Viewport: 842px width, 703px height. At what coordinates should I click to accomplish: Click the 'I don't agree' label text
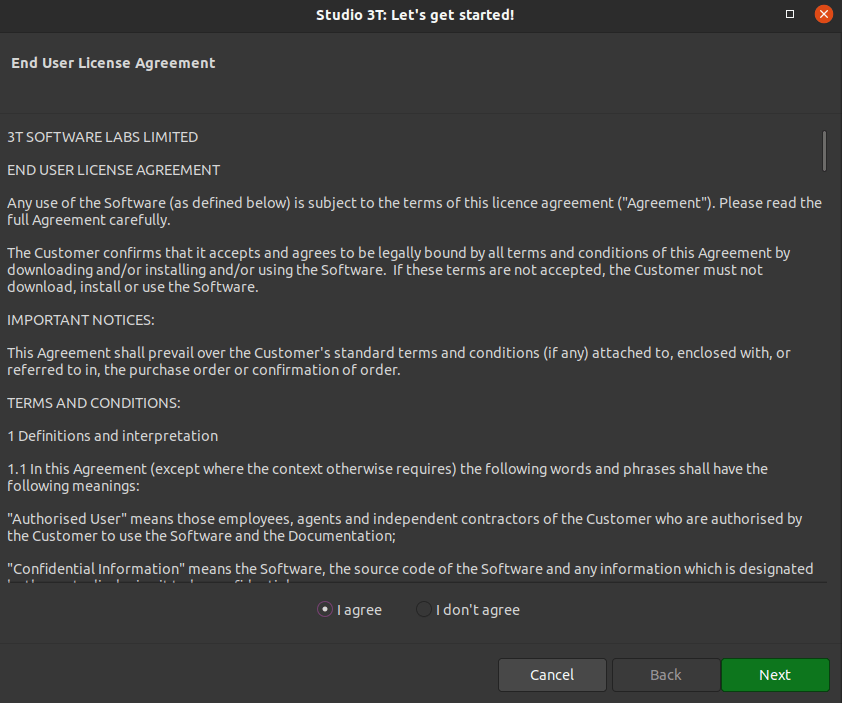478,610
